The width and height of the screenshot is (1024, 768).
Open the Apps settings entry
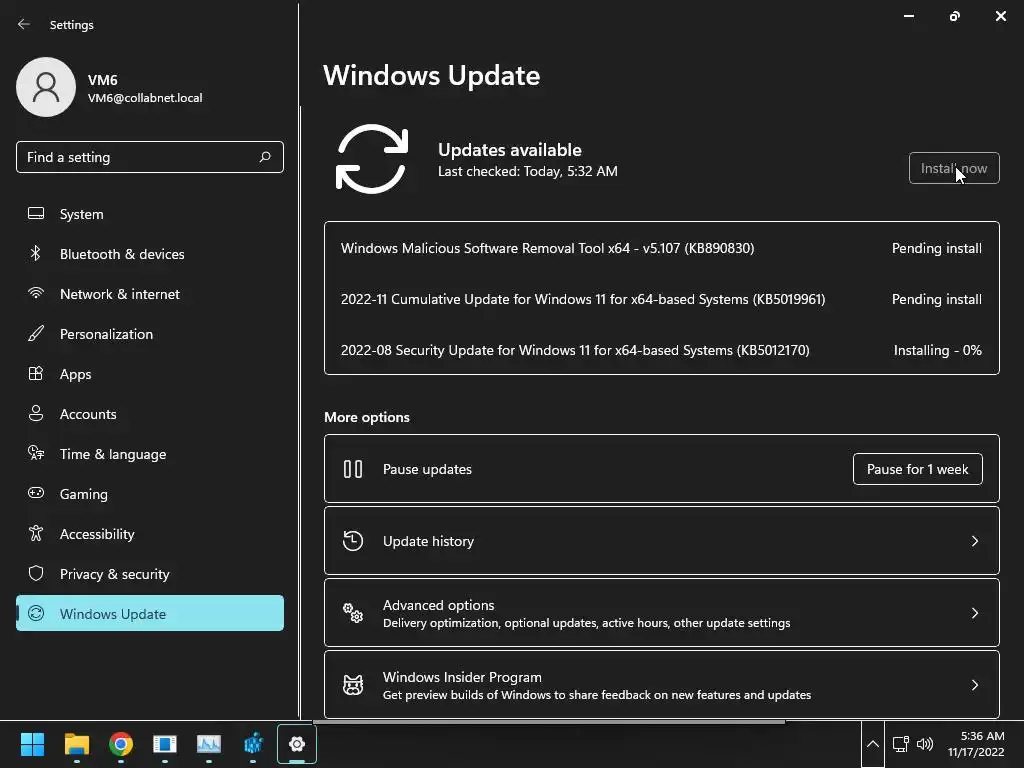click(x=150, y=374)
